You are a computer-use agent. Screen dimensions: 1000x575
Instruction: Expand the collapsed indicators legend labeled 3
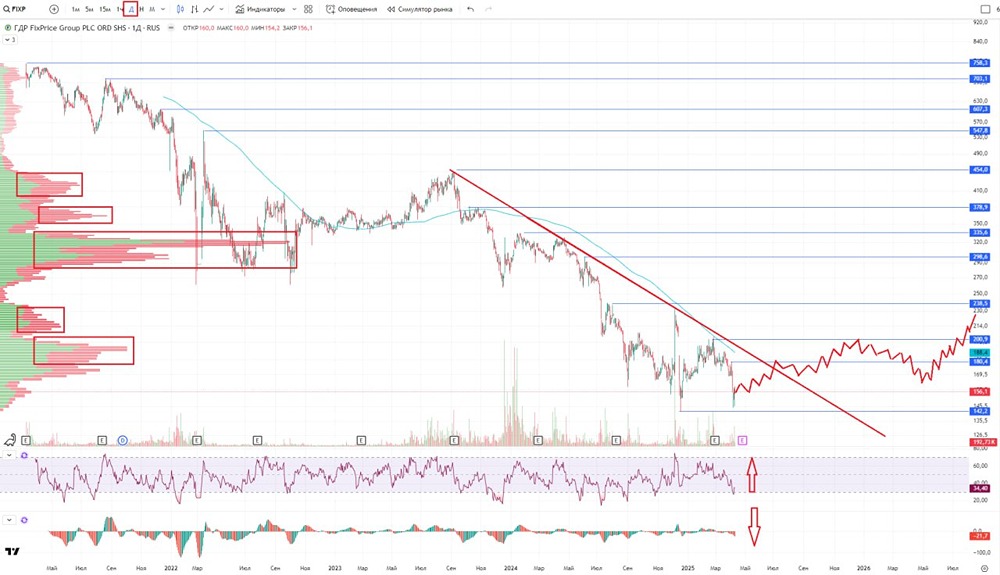click(x=10, y=40)
